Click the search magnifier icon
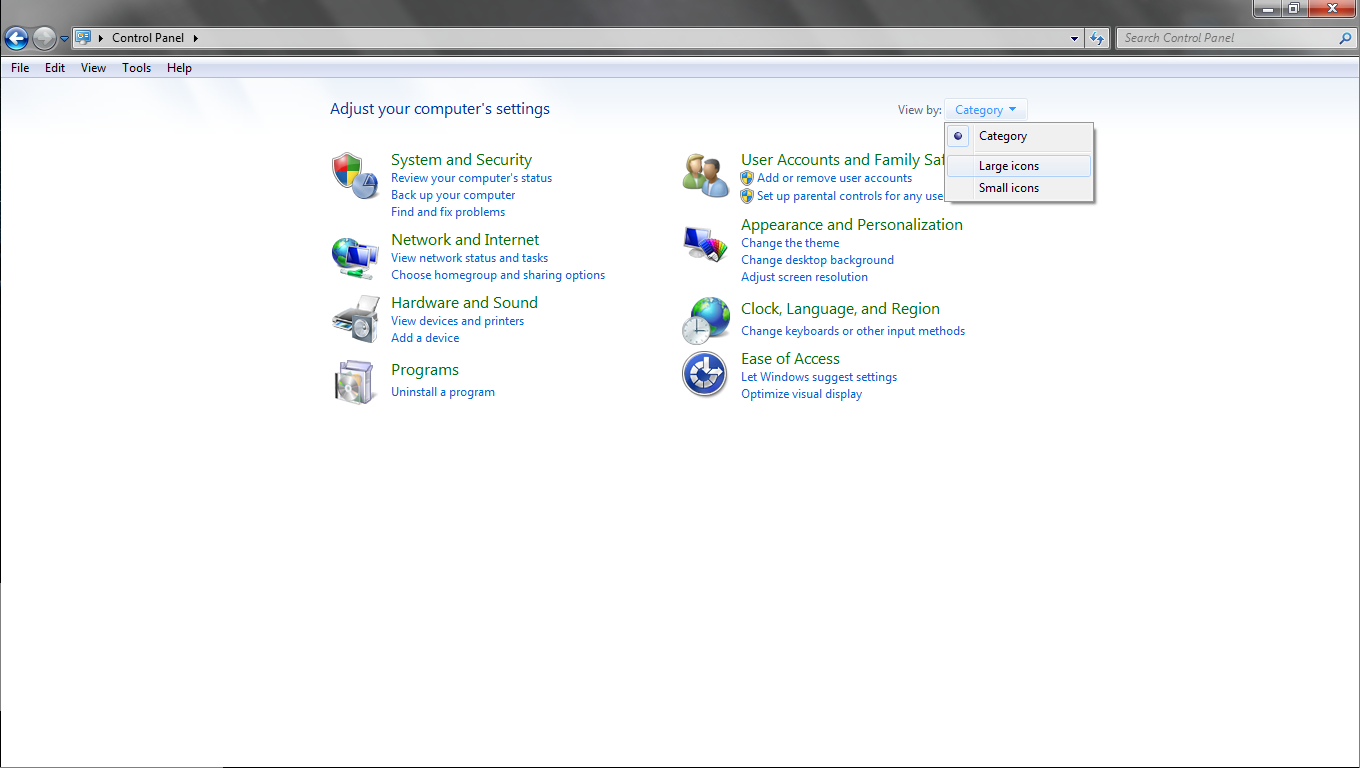The width and height of the screenshot is (1360, 768). point(1345,38)
